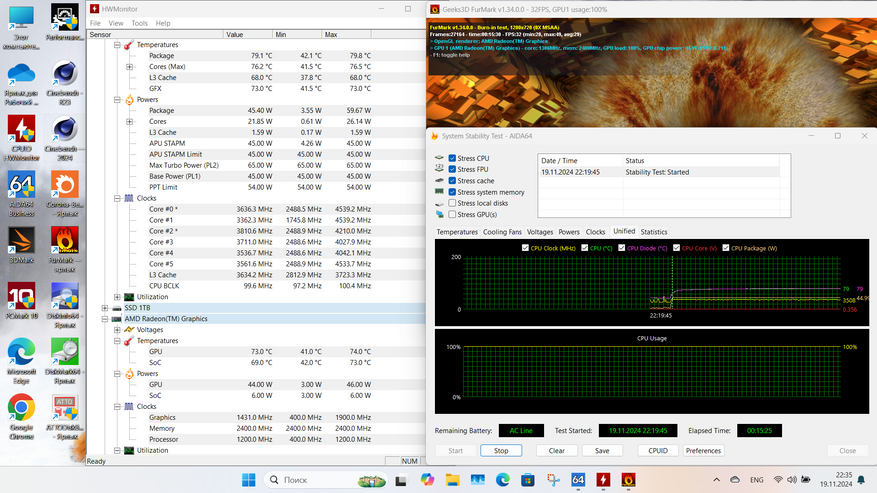
Task: Click Value column header in HWMonitor
Action: coord(247,35)
